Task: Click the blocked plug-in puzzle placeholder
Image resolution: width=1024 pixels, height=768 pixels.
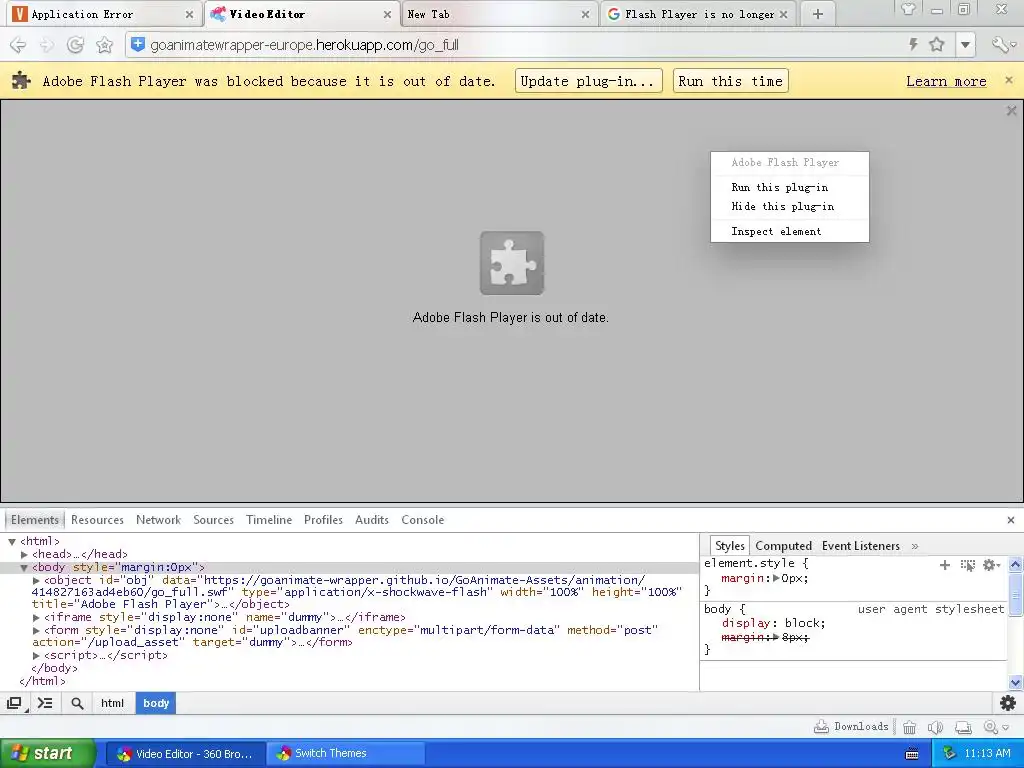Action: [512, 263]
